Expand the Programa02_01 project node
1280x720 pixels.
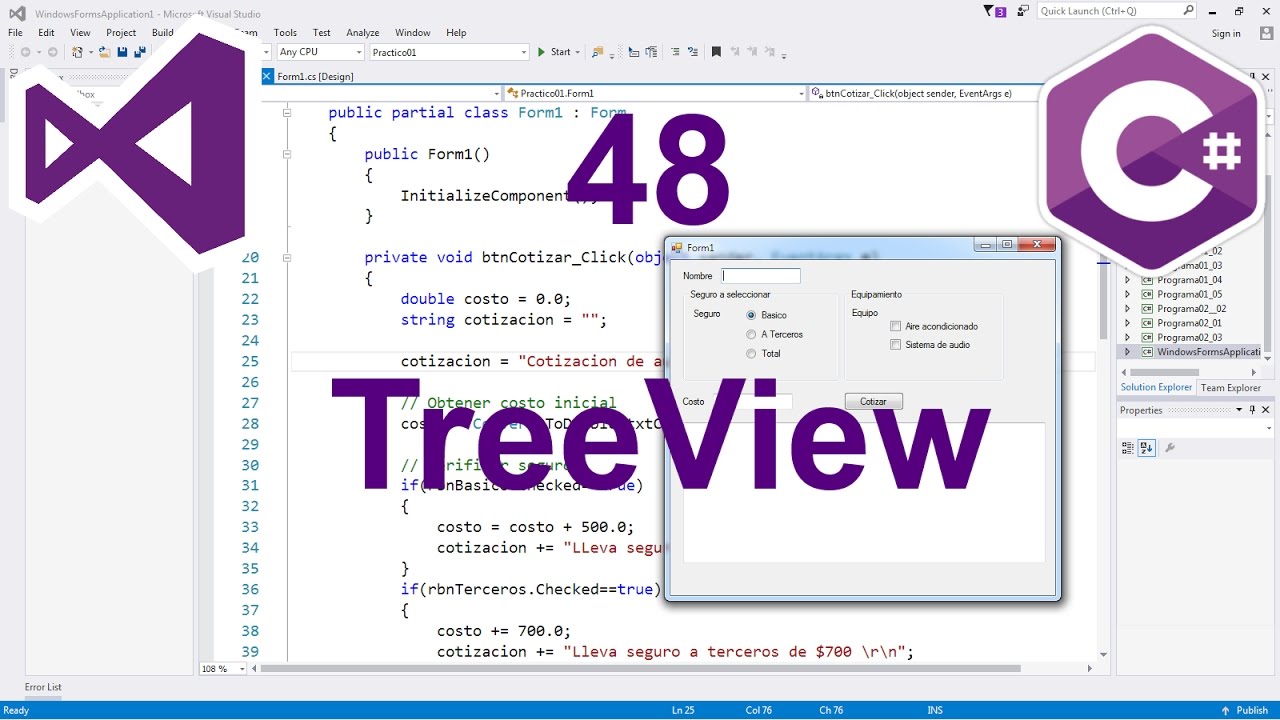[1128, 323]
